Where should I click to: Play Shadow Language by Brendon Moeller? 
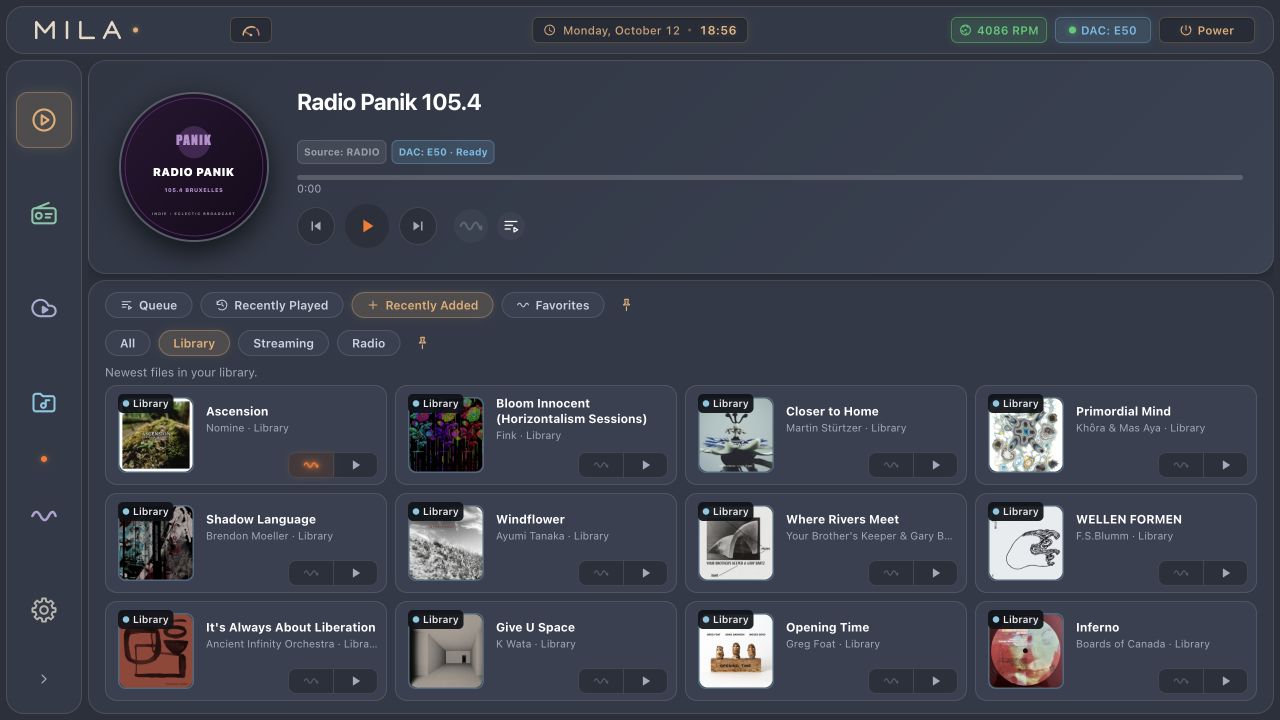[x=356, y=573]
